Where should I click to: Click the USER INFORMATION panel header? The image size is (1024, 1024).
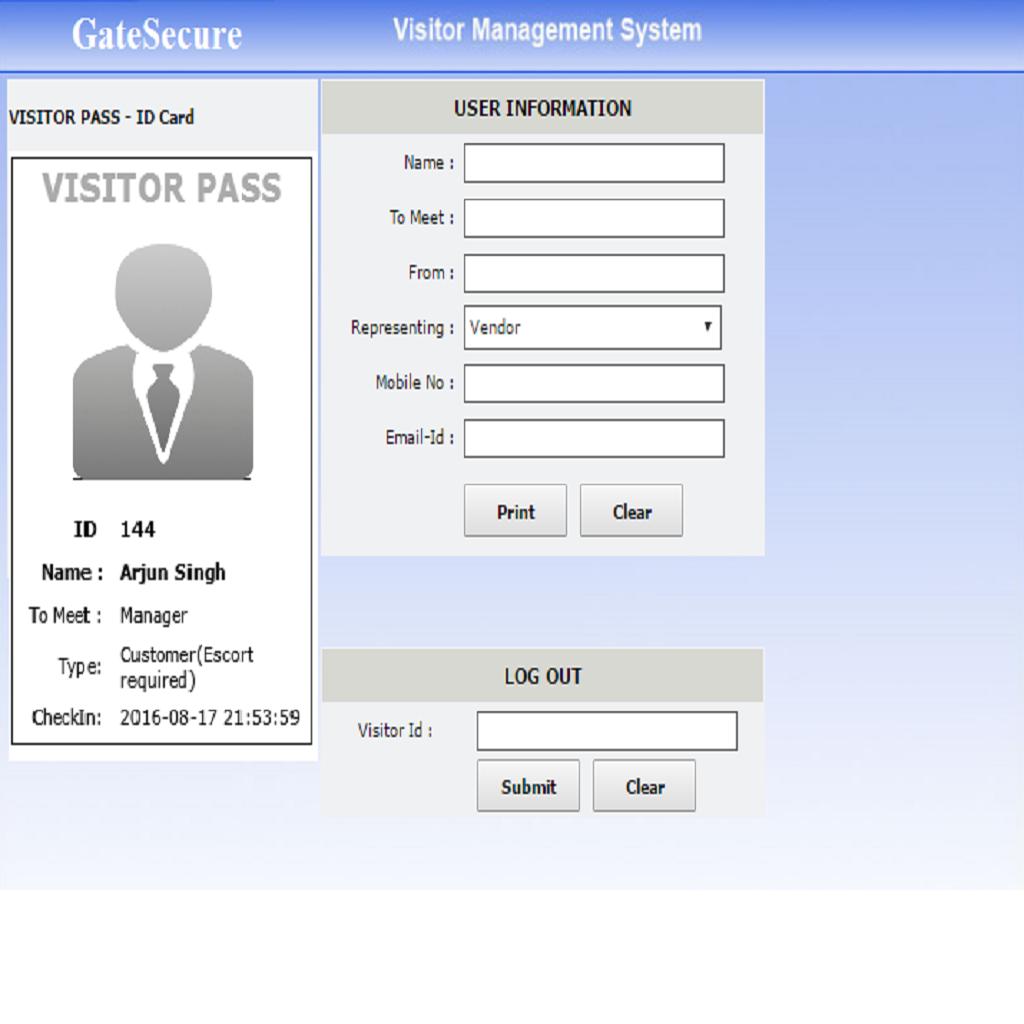[x=542, y=108]
